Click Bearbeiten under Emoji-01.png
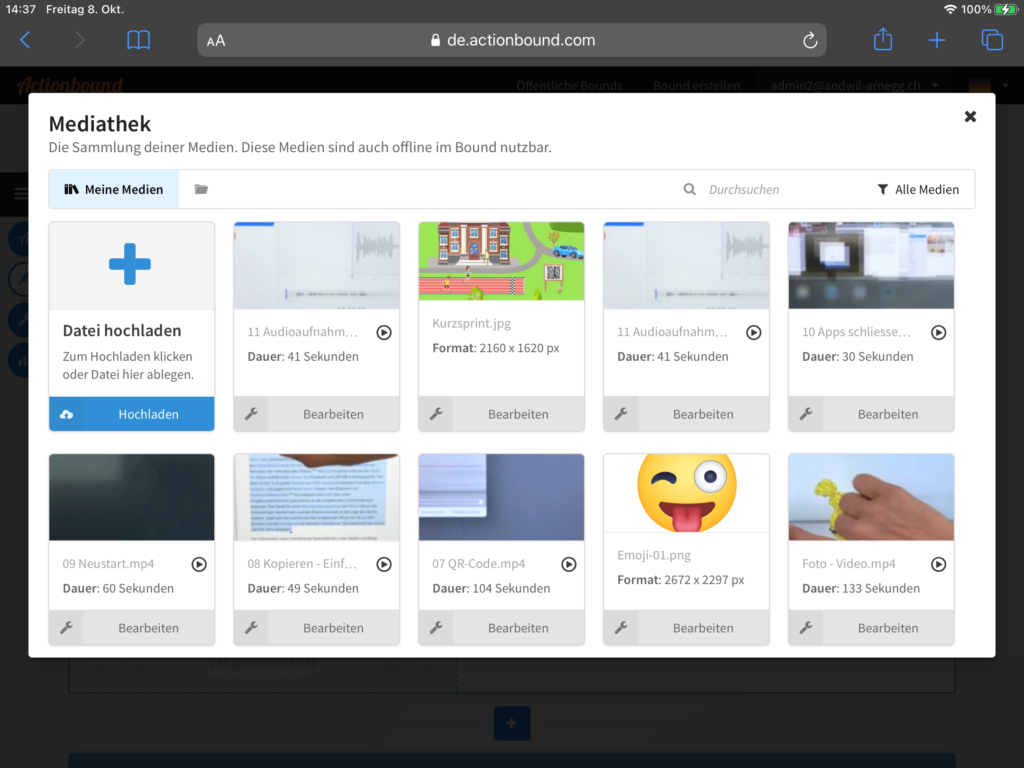1024x768 pixels. [703, 628]
